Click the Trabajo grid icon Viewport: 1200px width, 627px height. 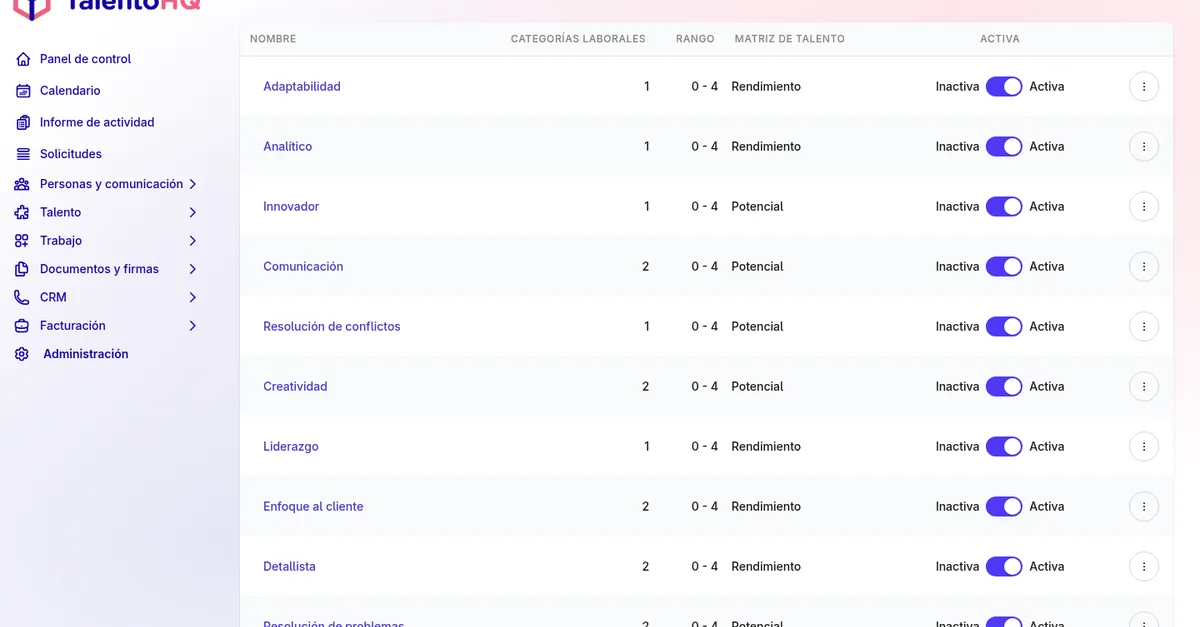[x=22, y=241]
